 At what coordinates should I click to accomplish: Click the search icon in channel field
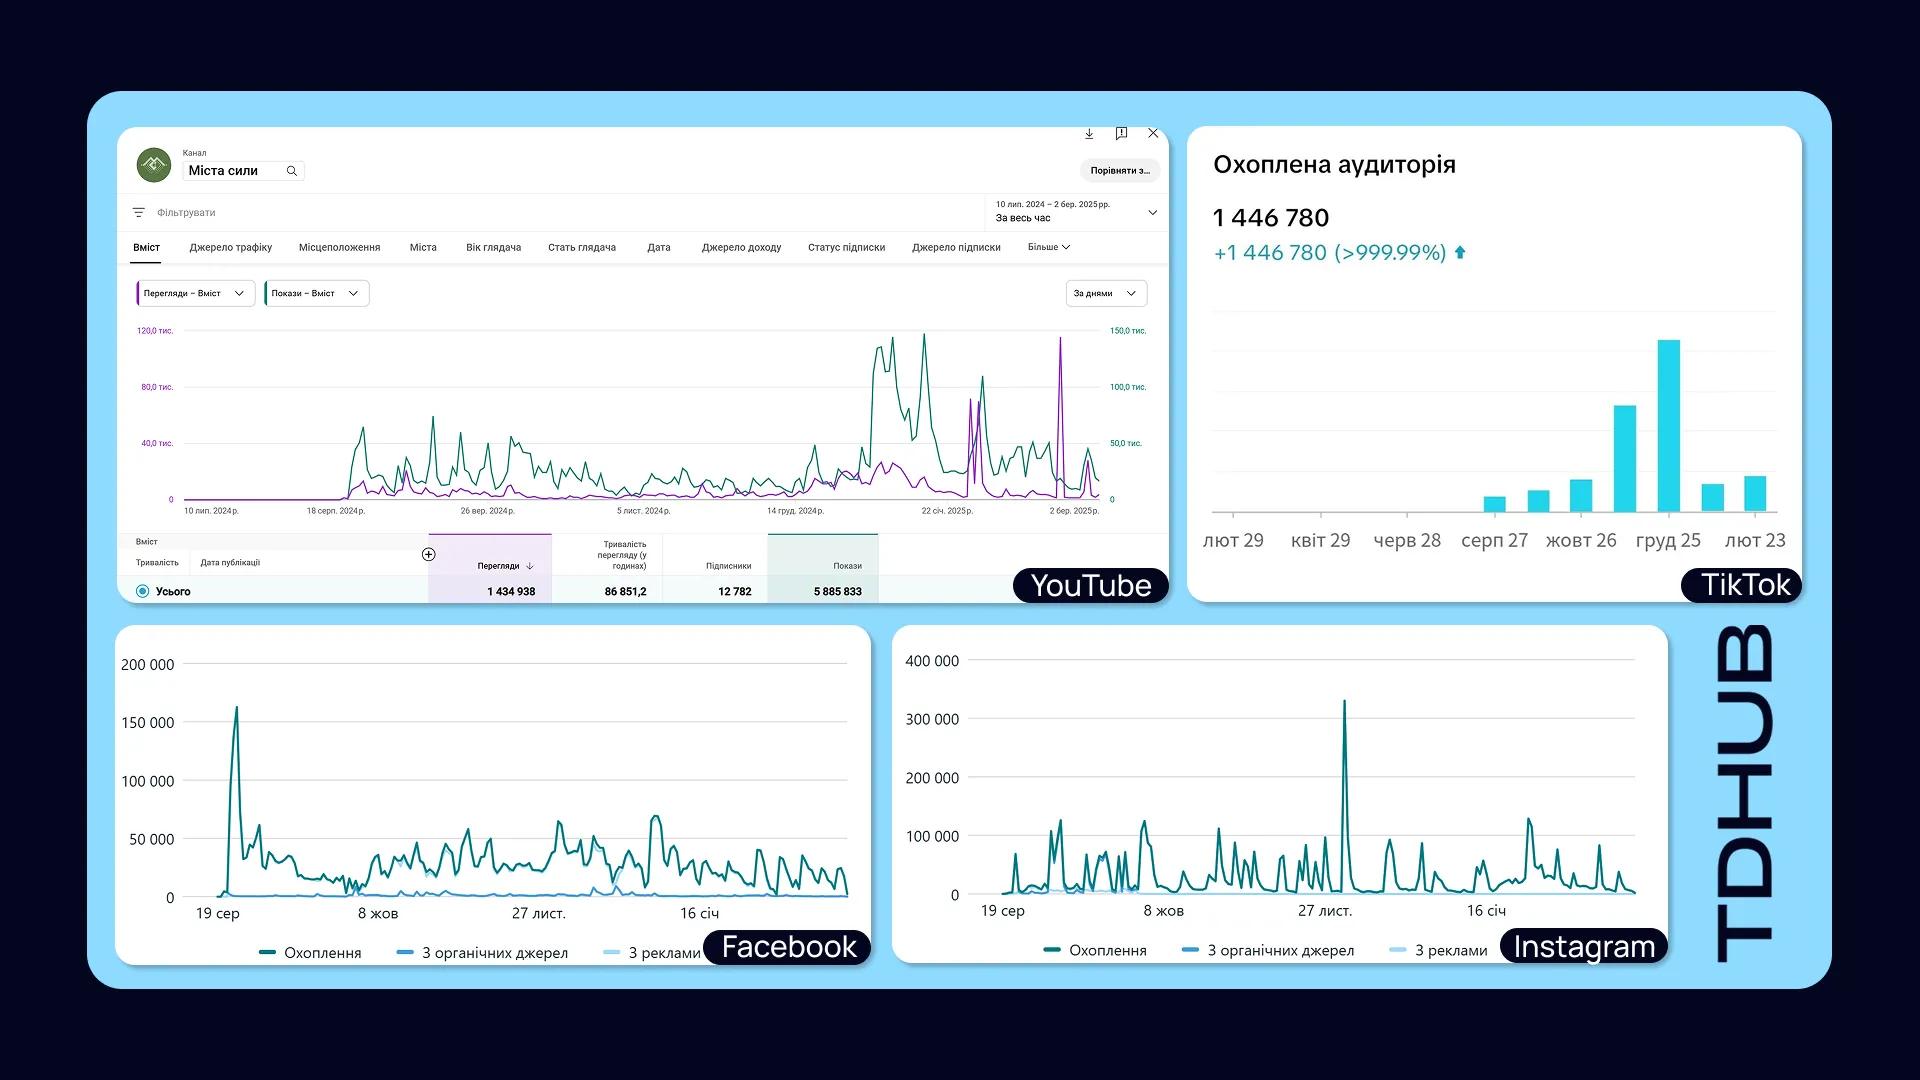pyautogui.click(x=292, y=171)
